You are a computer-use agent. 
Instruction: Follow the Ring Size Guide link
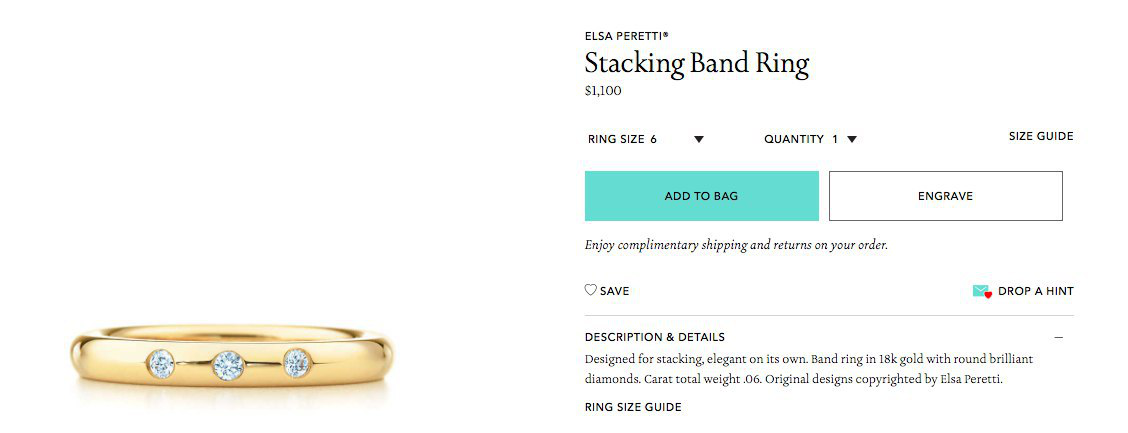632,407
